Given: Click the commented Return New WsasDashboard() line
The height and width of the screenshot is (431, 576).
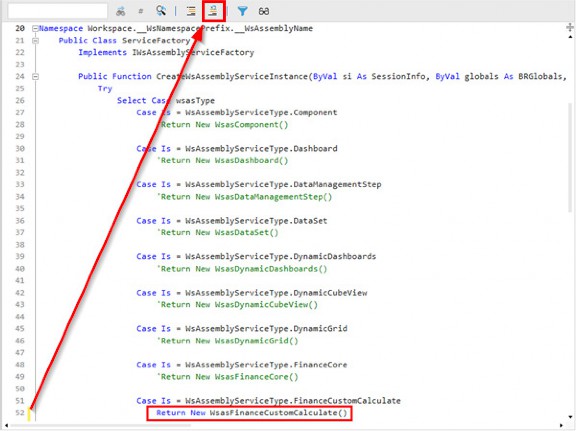Looking at the screenshot, I should click(223, 160).
